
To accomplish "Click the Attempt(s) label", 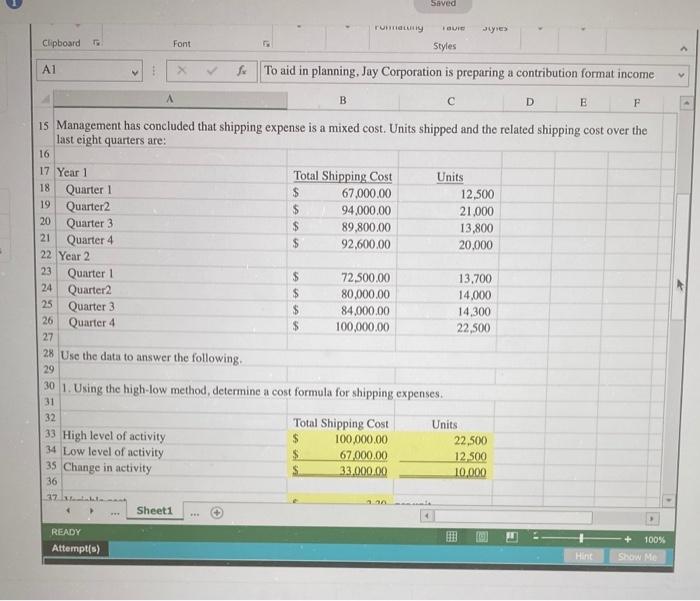I will [x=76, y=548].
